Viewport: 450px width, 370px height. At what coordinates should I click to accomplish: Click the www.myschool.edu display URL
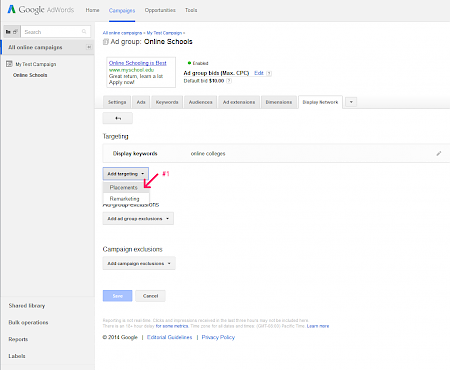[131, 70]
